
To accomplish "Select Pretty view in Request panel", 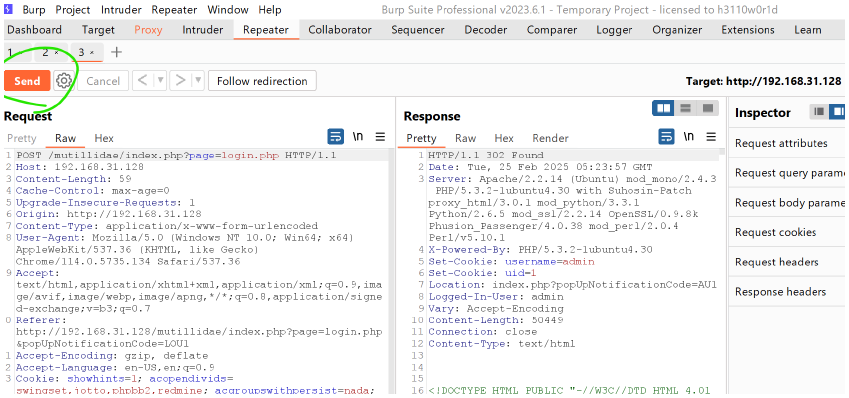I will pyautogui.click(x=22, y=138).
